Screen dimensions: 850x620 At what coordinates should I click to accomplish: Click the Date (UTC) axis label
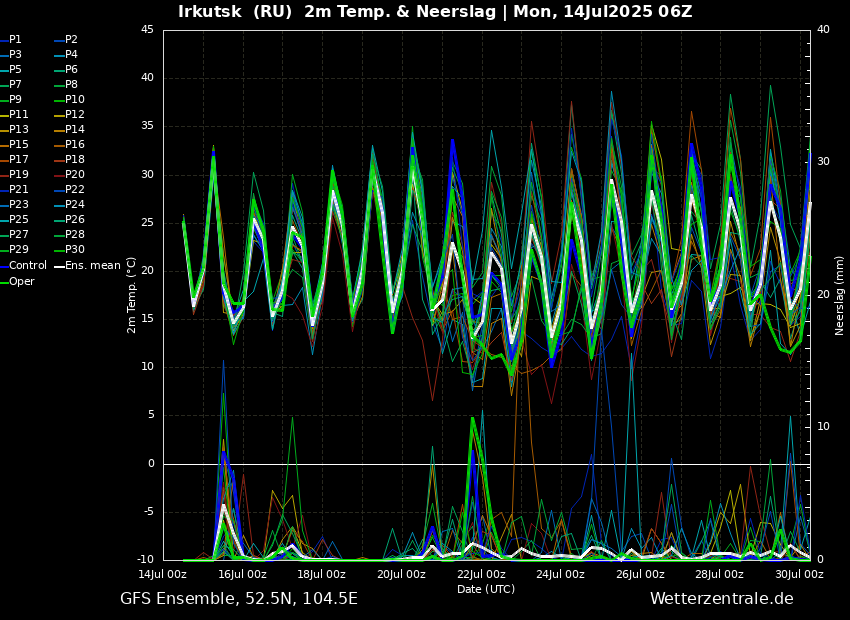[486, 589]
